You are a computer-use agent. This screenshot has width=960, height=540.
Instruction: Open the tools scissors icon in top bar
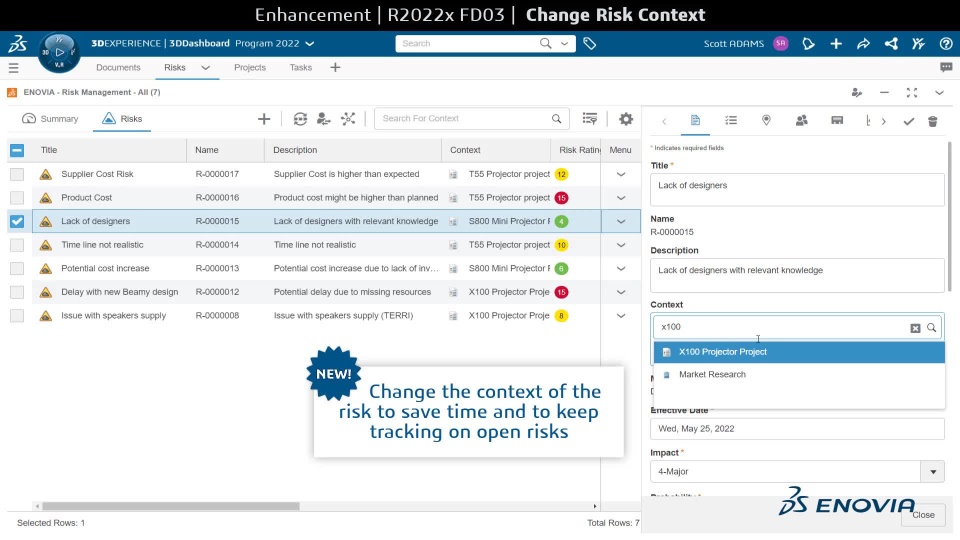click(x=918, y=43)
